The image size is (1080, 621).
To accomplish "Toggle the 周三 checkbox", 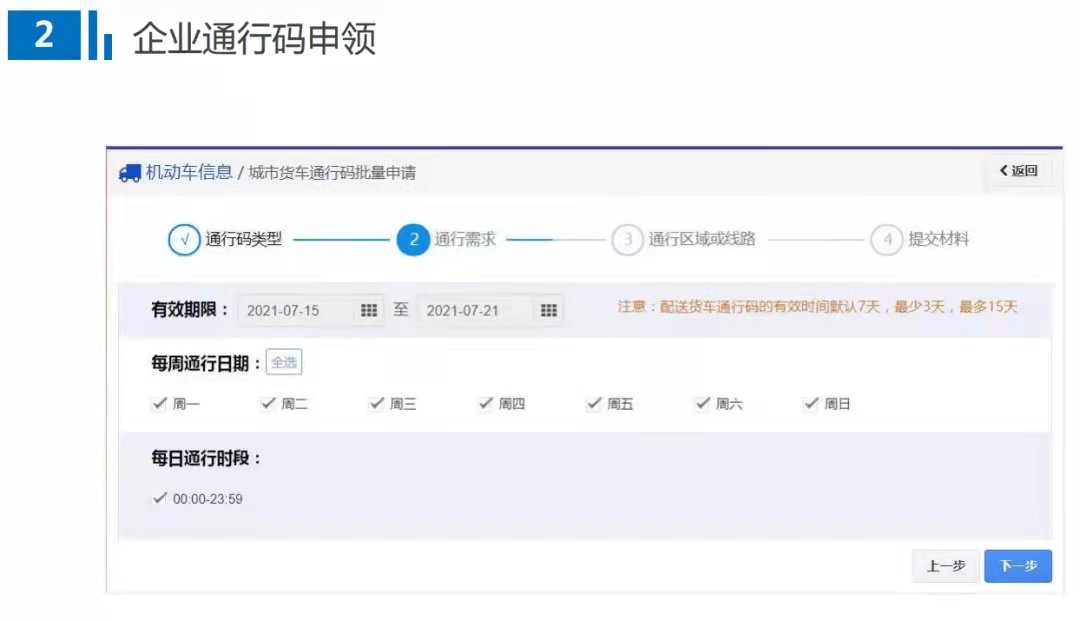I will [x=376, y=404].
